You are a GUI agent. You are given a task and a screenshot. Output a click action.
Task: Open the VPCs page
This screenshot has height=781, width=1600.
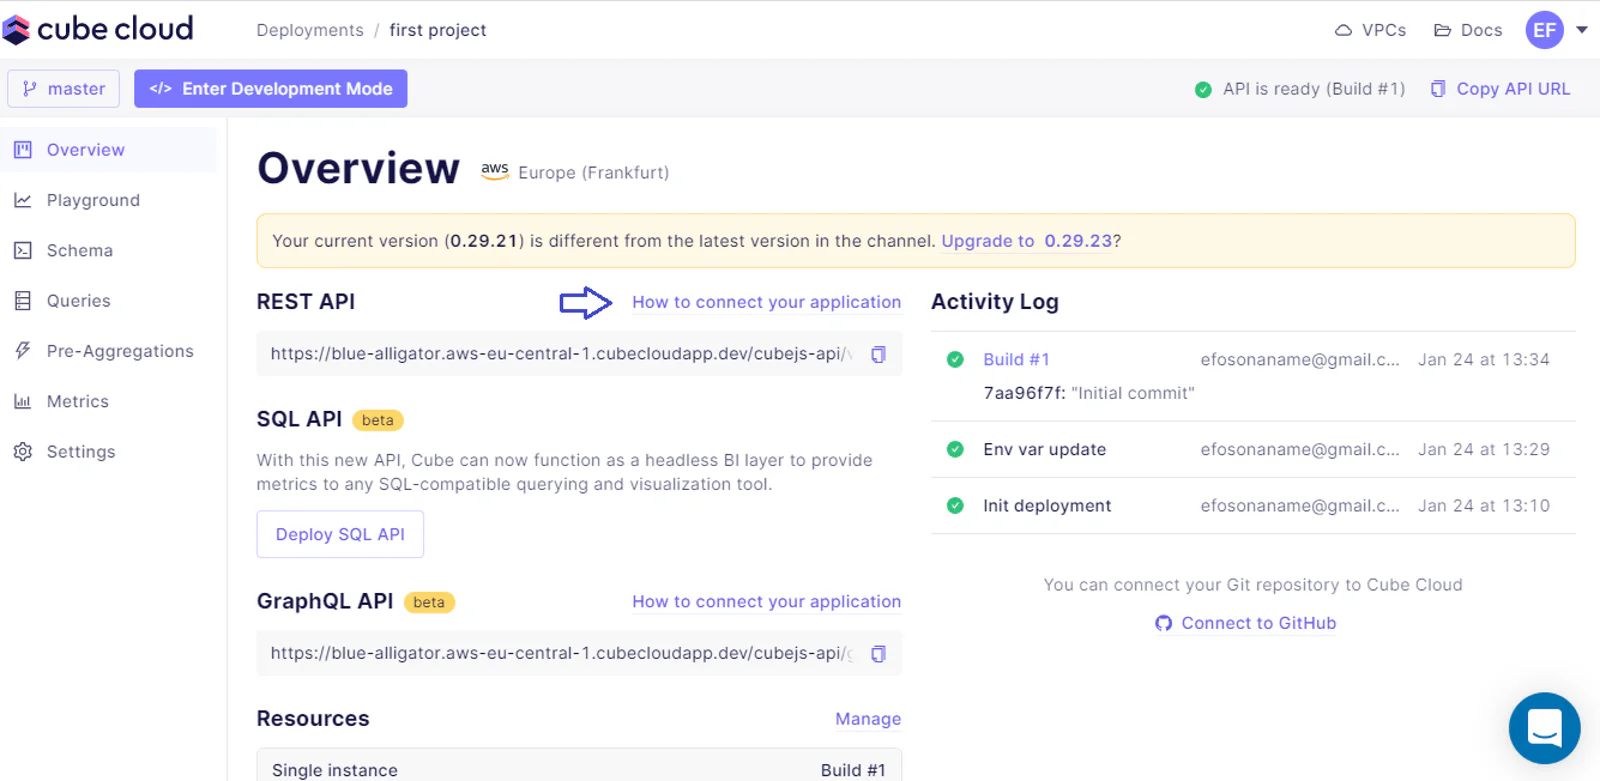click(x=1371, y=30)
